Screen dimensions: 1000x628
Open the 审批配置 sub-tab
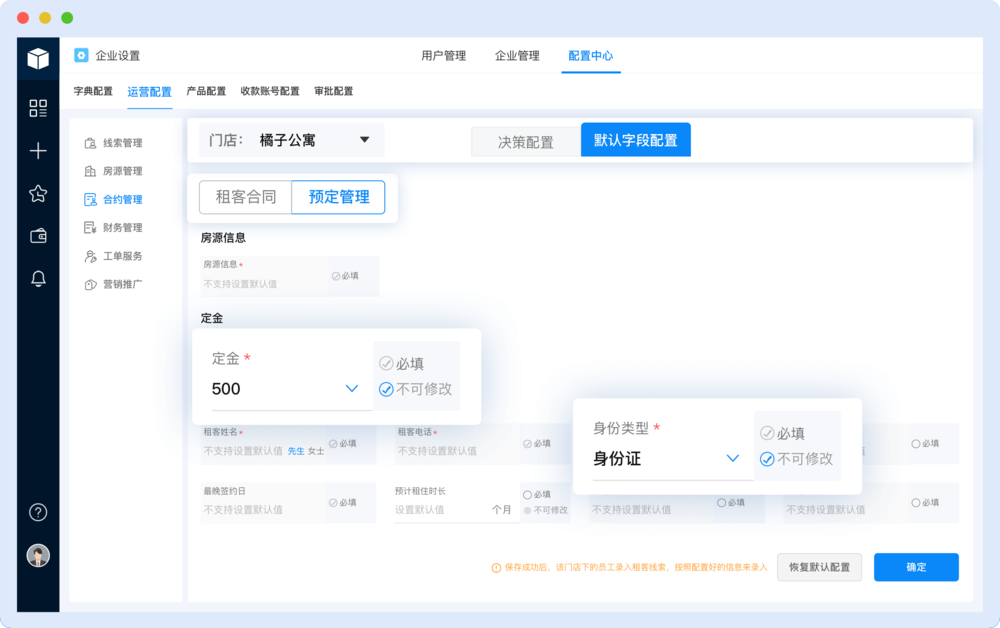pyautogui.click(x=334, y=91)
